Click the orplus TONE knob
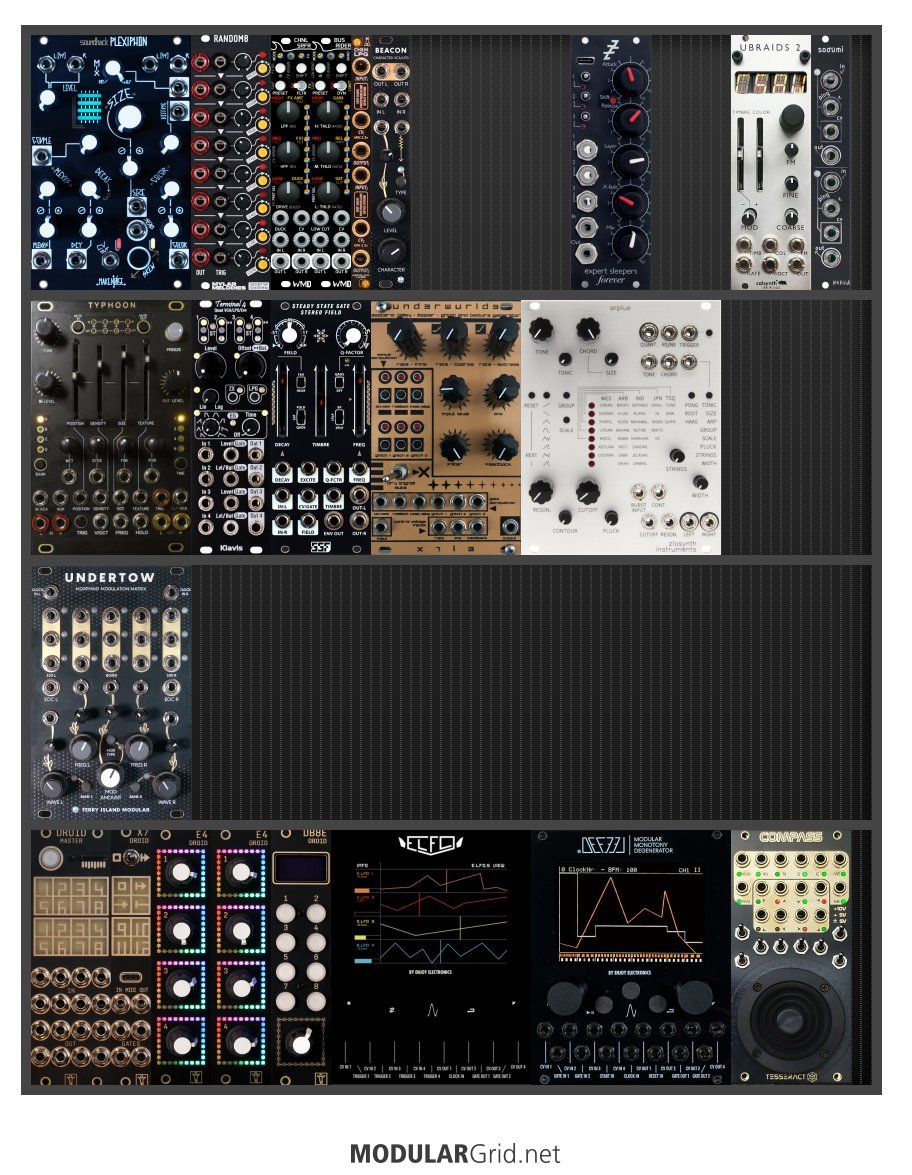 [541, 330]
